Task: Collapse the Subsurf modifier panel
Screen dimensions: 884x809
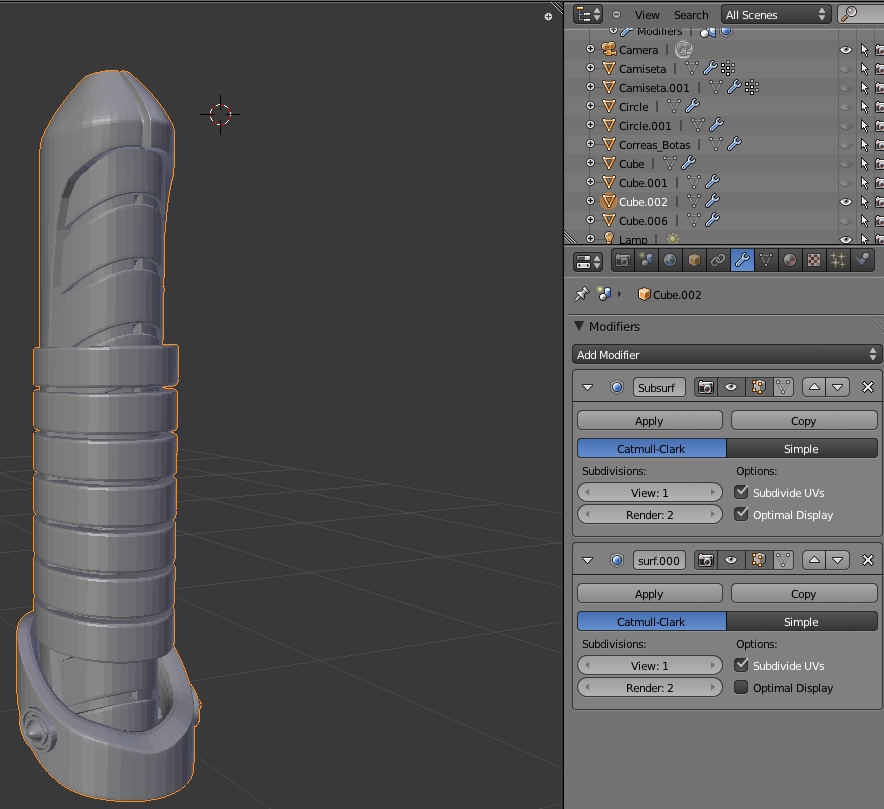Action: 587,388
